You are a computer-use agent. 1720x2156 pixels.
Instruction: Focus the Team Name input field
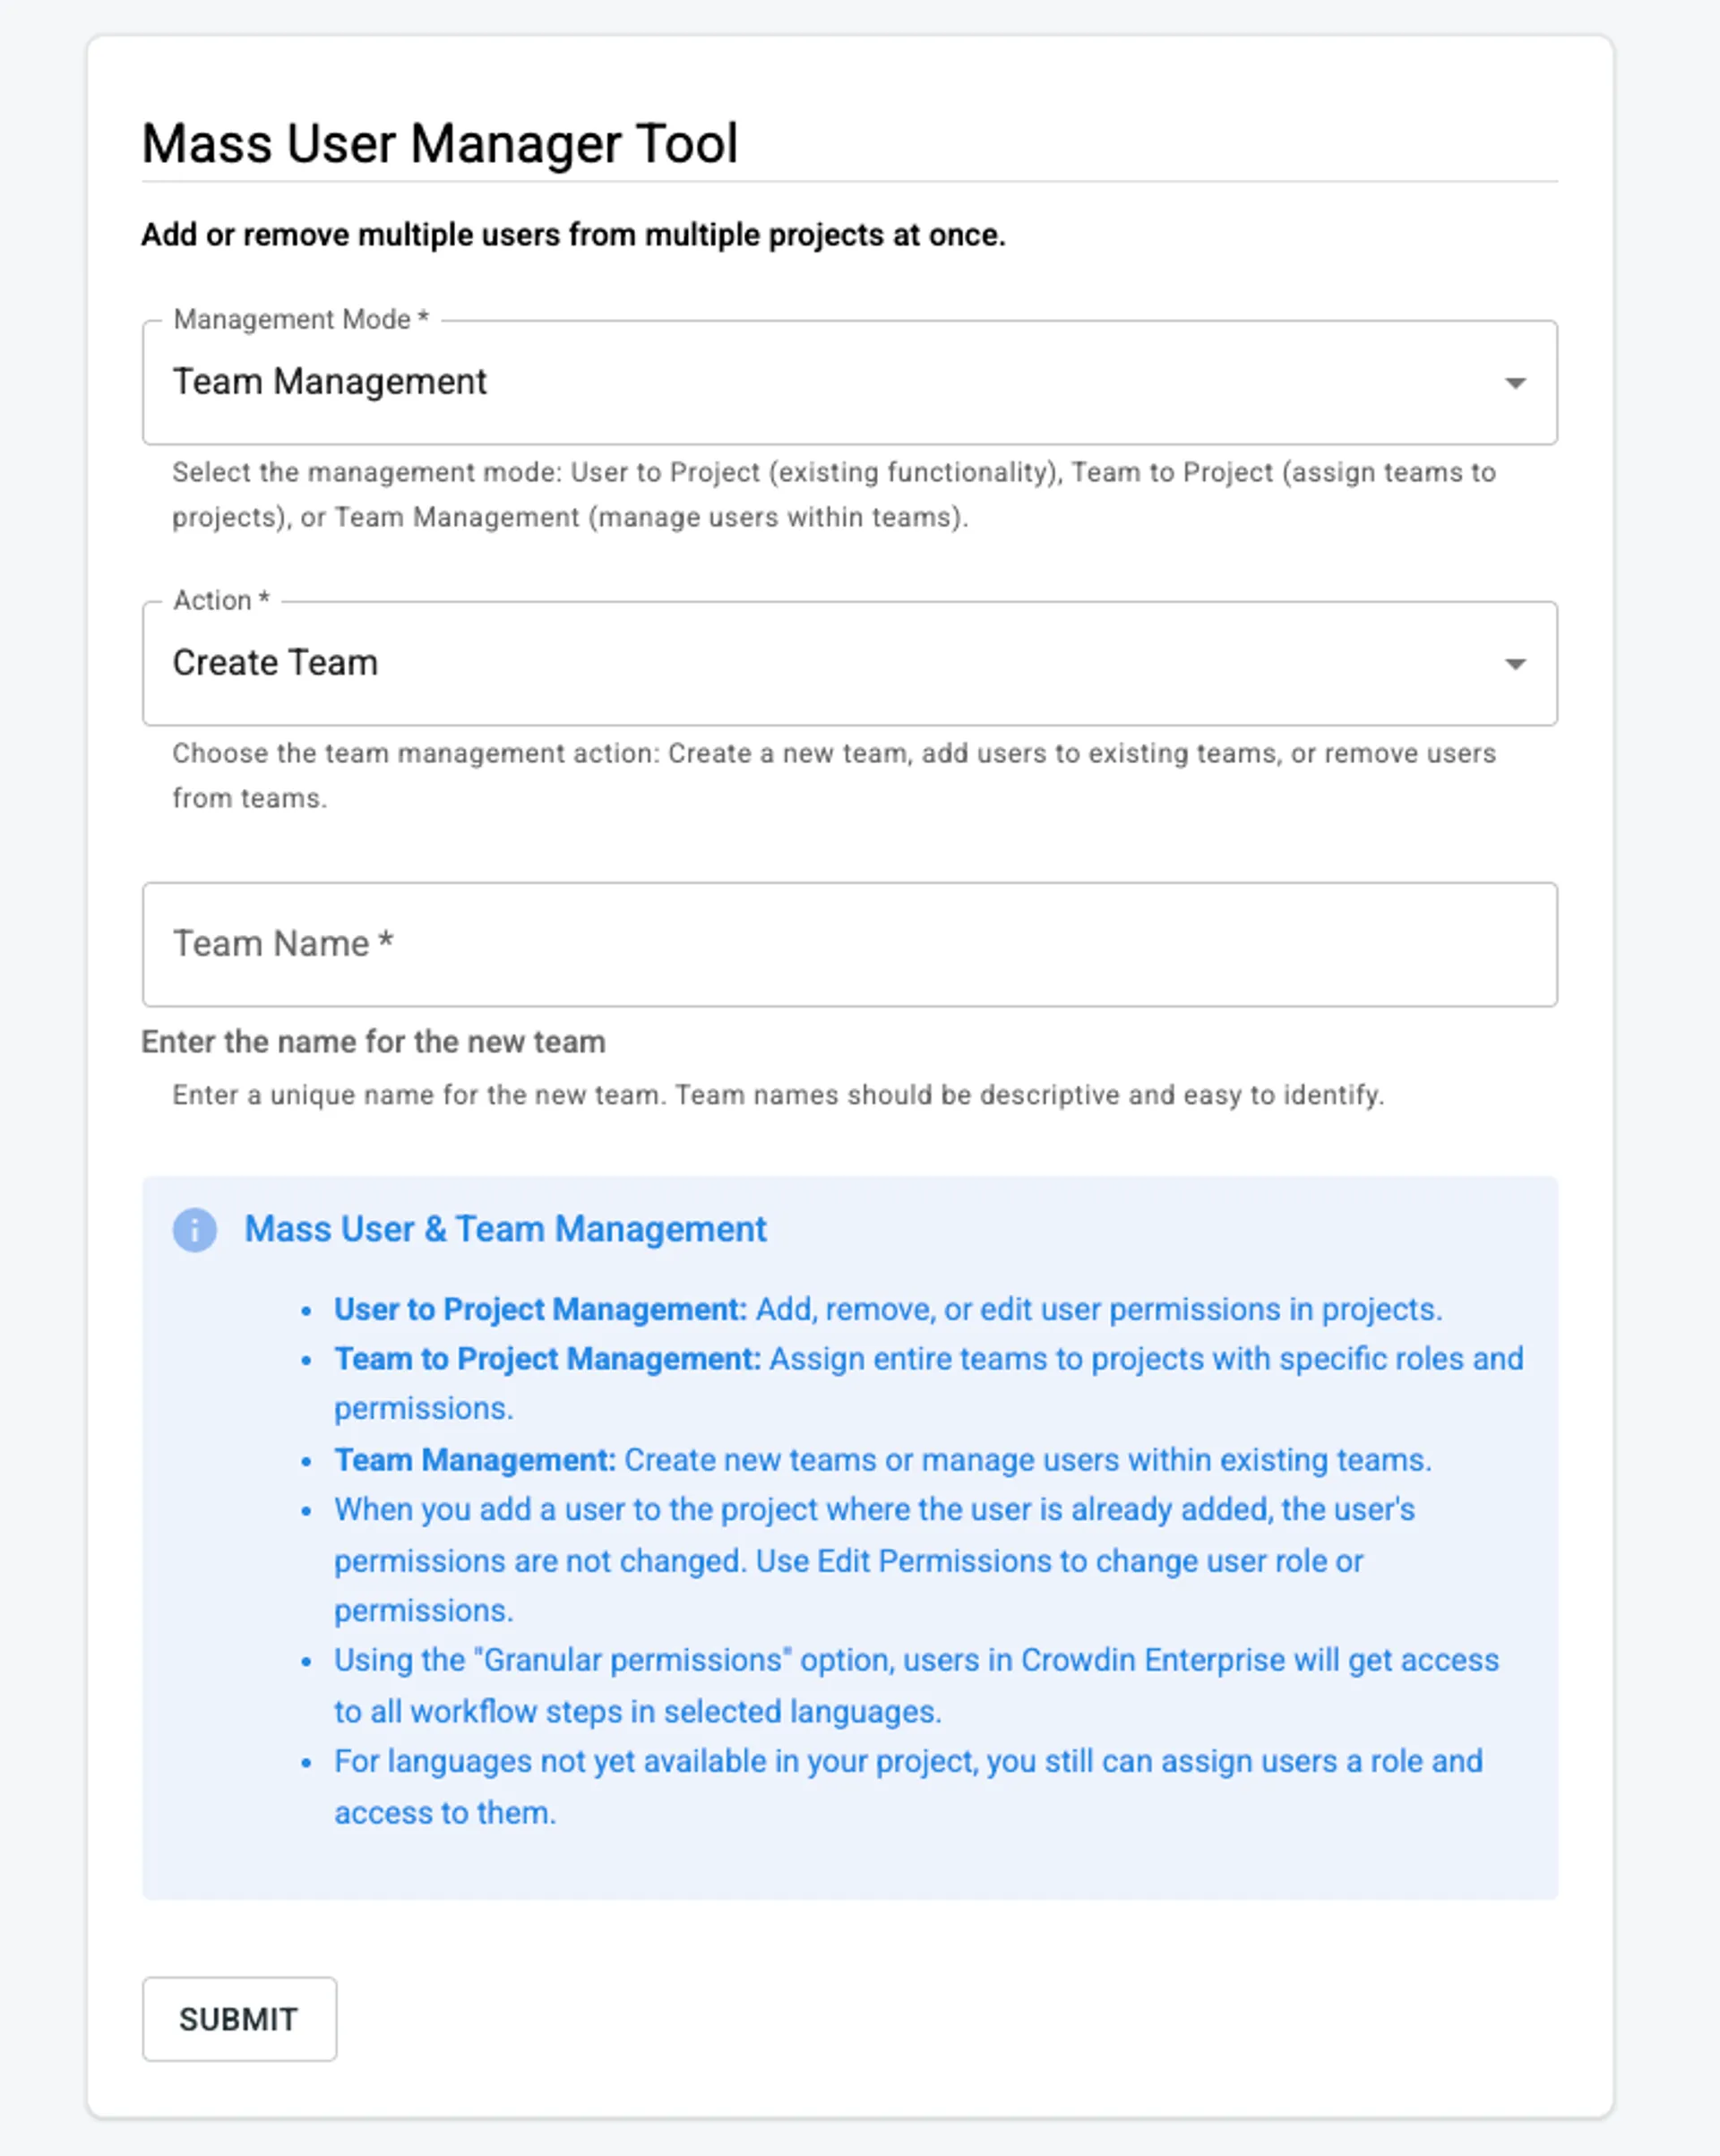[849, 944]
